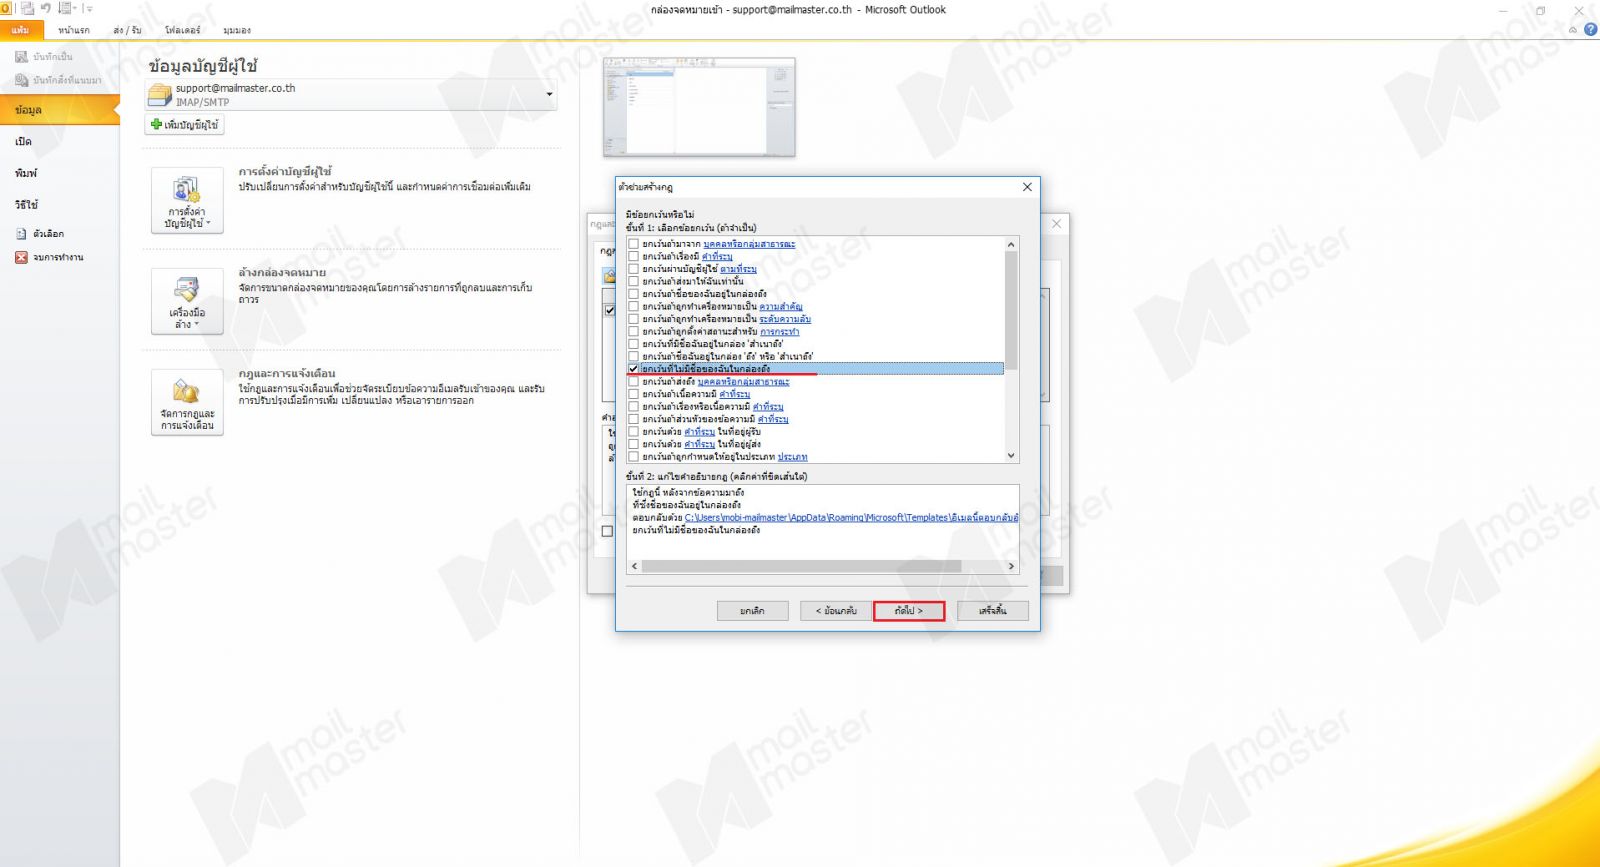Click the เพิ่มบัญชีผู้ใช้ (Add Account) plus button

185,125
